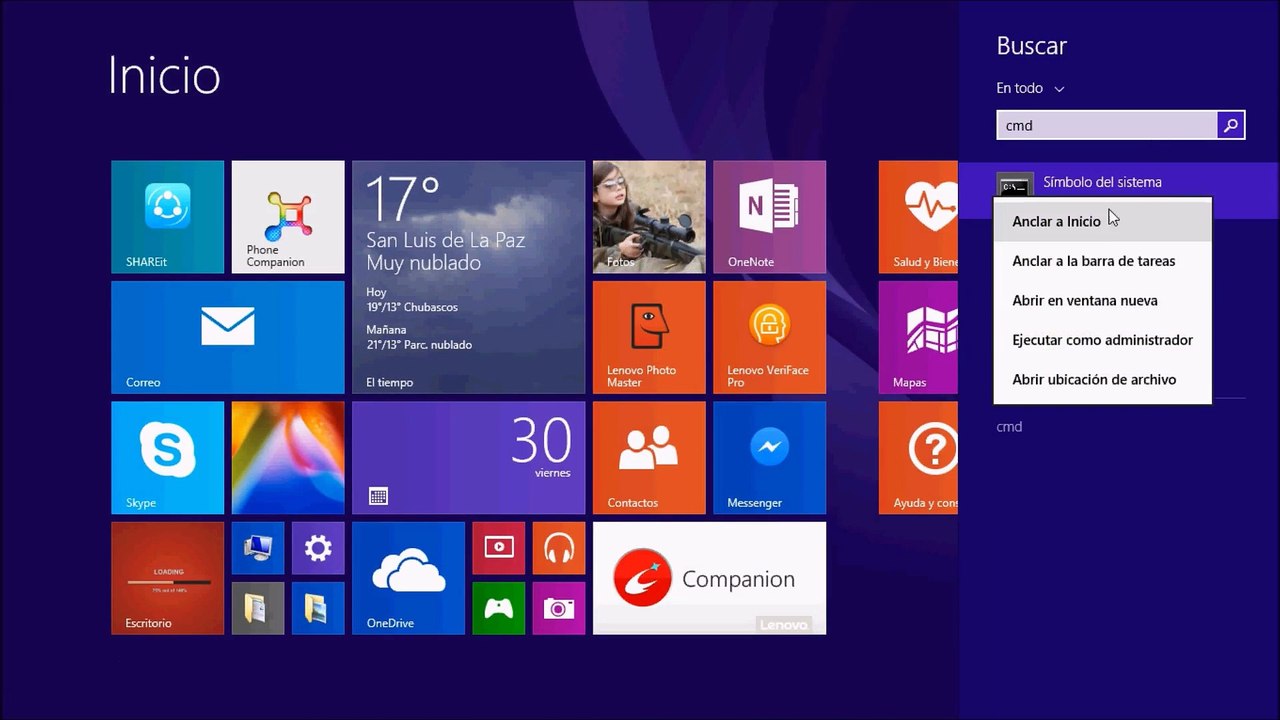Click the magnifying glass search button
The height and width of the screenshot is (720, 1280).
pos(1231,125)
